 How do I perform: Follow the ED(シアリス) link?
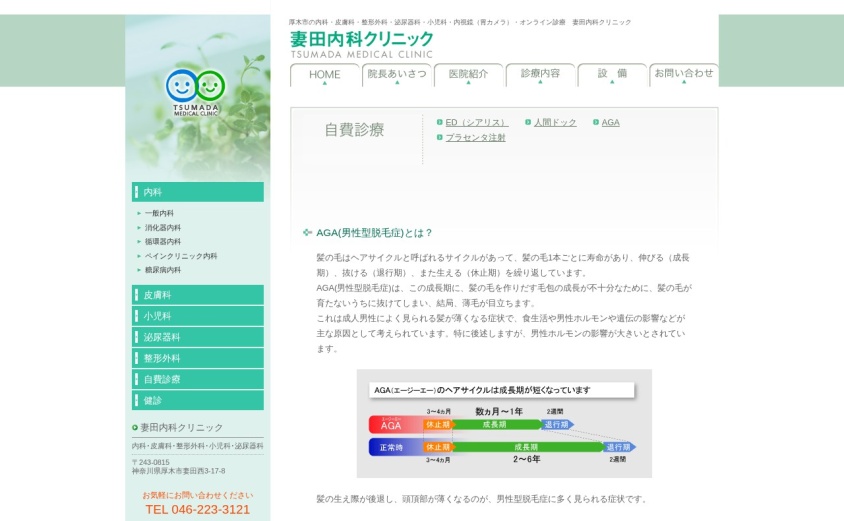(476, 123)
